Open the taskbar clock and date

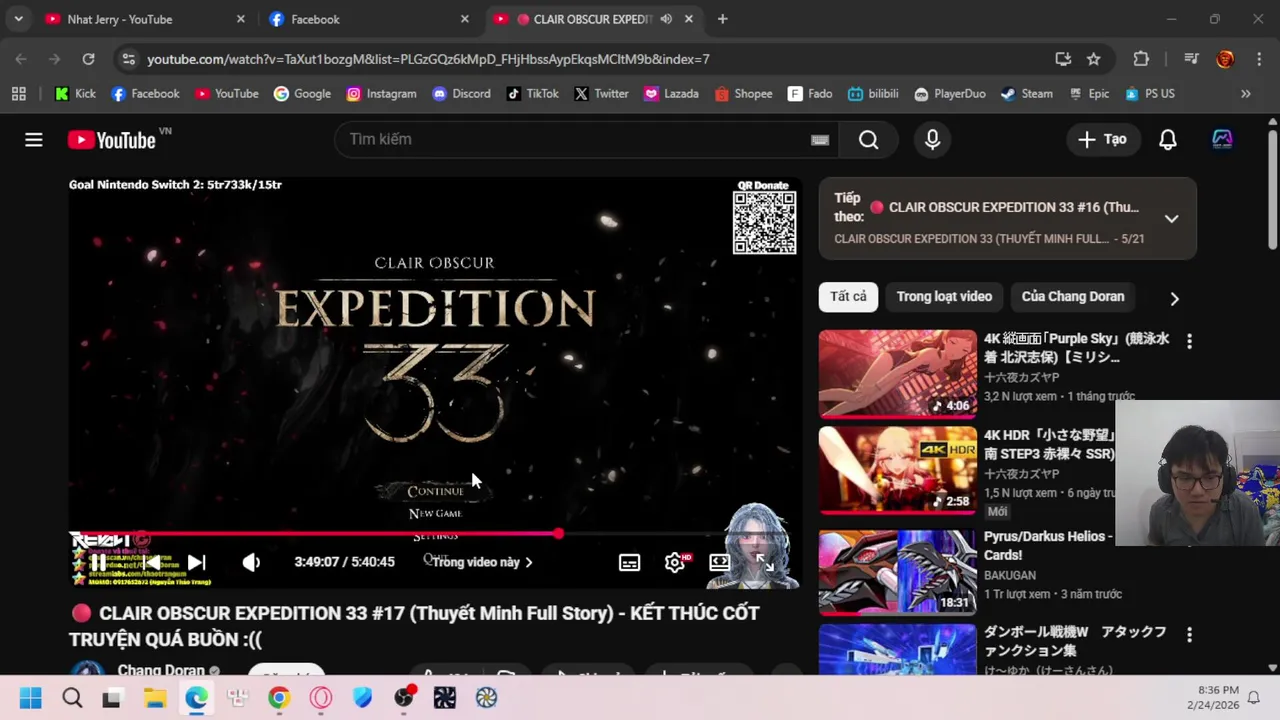point(1213,698)
